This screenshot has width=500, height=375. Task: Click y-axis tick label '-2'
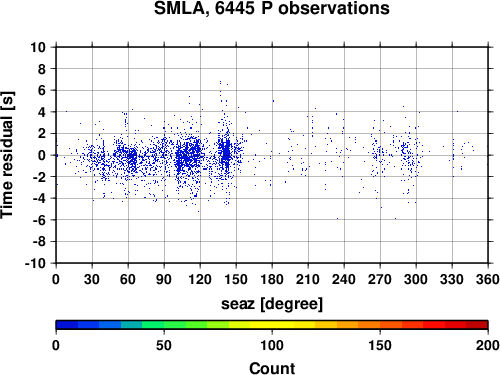point(39,177)
